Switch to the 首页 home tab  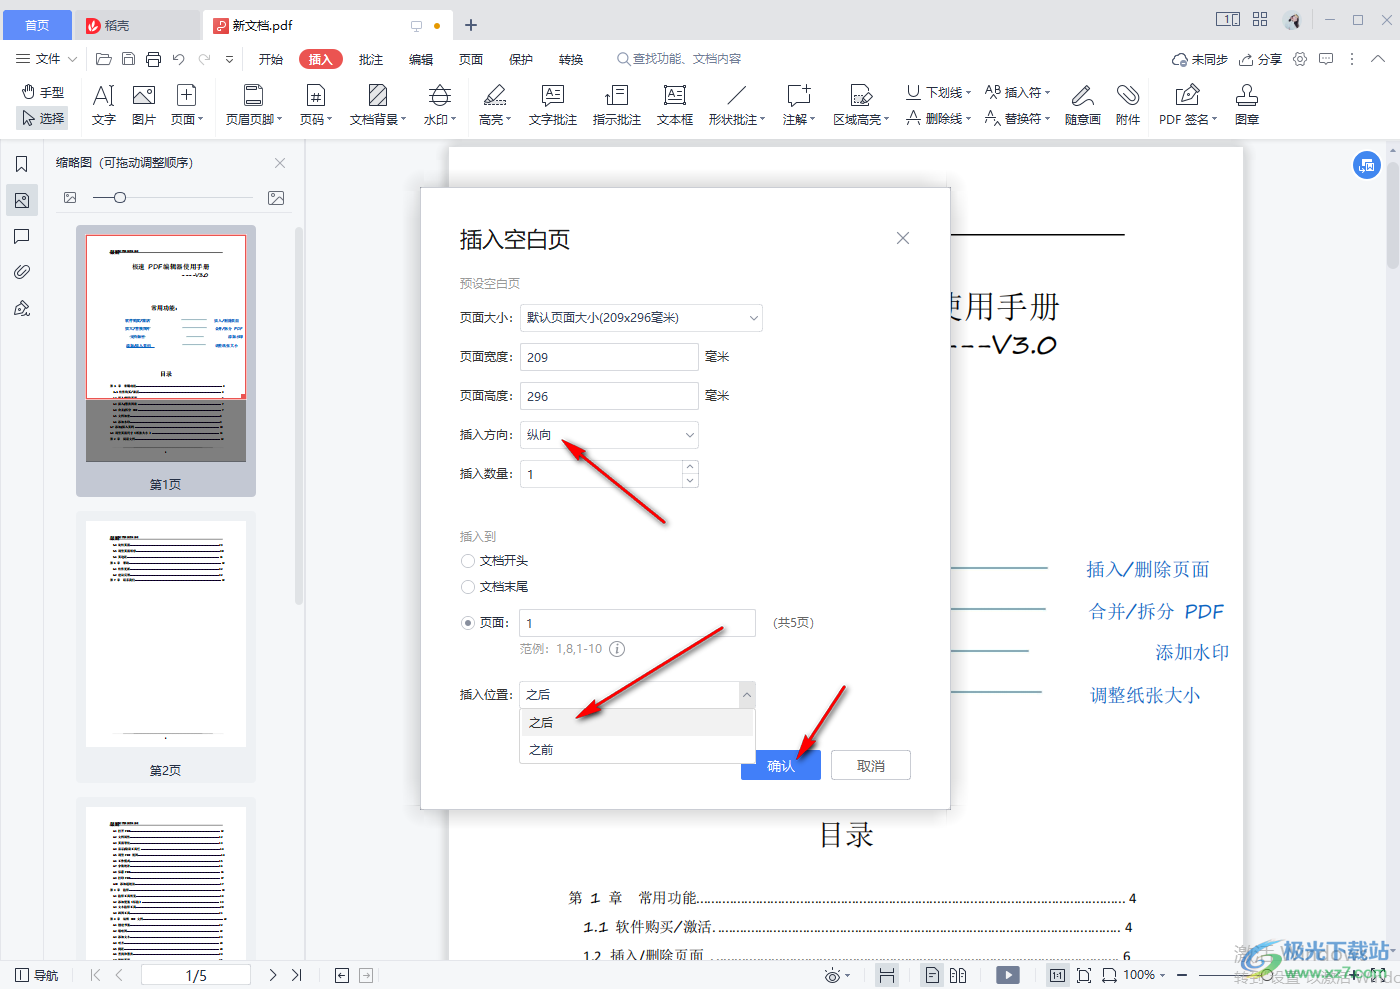[x=37, y=25]
